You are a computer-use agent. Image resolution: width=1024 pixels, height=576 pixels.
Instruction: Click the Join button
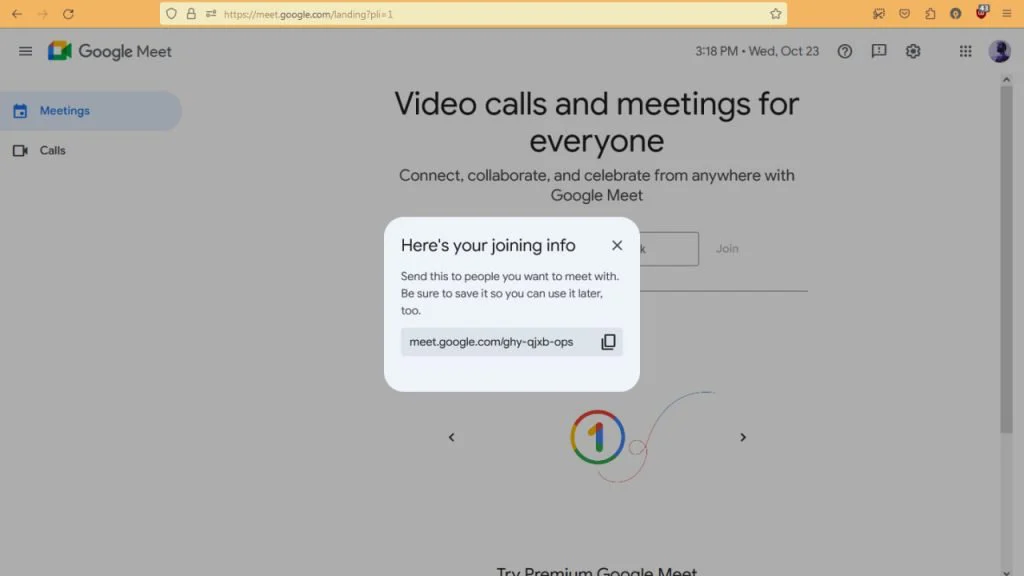(x=727, y=248)
